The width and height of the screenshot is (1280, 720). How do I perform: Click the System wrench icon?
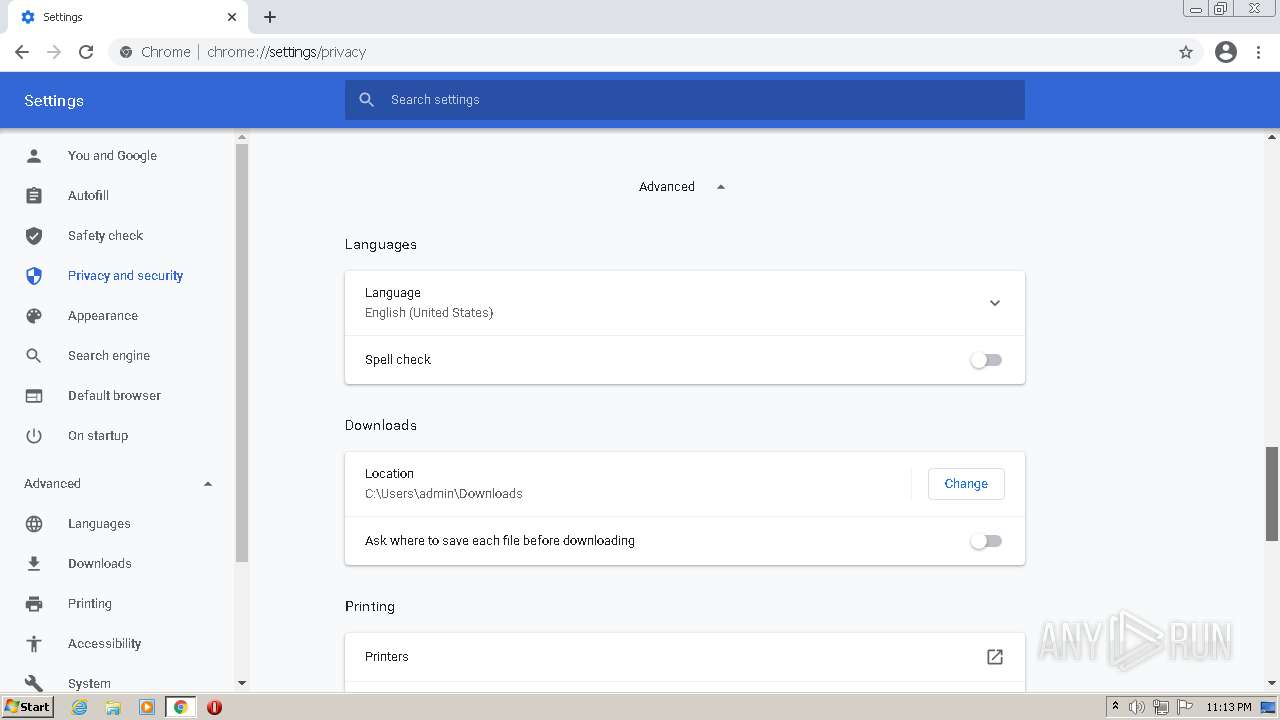tap(34, 683)
